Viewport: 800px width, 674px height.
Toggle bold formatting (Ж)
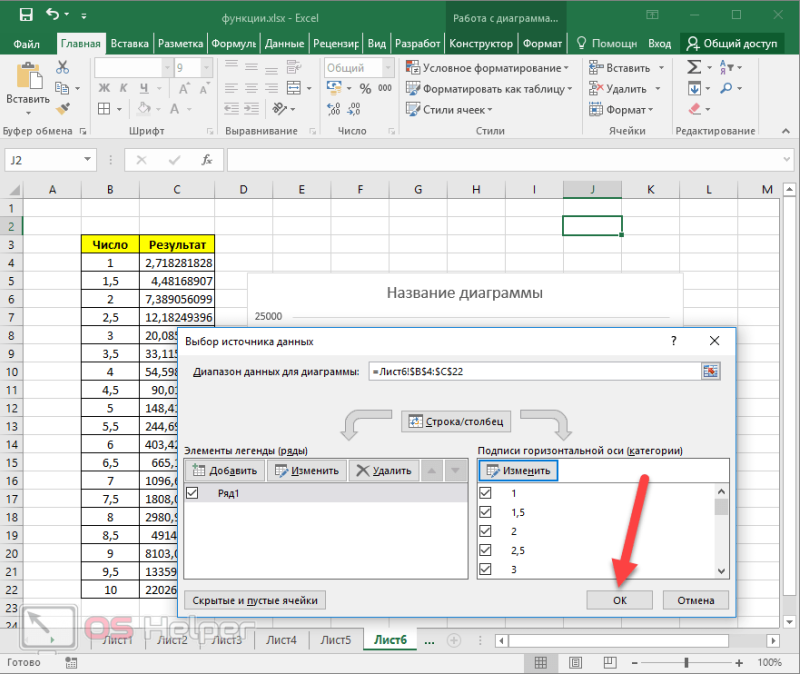[104, 88]
